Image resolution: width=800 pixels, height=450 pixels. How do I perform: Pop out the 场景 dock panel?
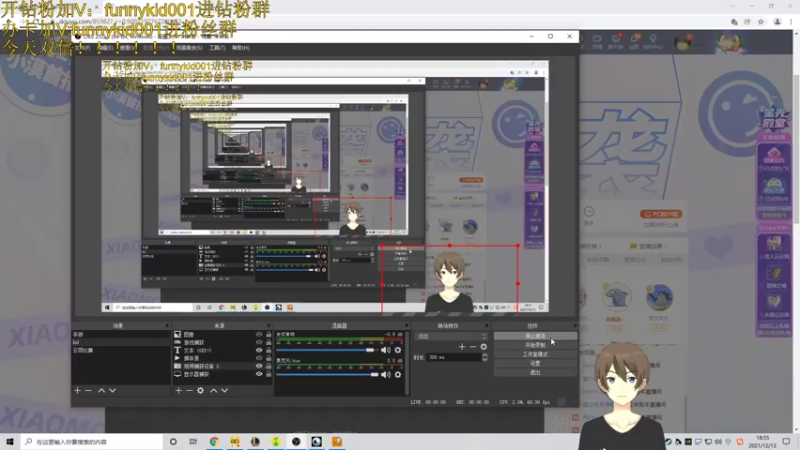point(167,326)
